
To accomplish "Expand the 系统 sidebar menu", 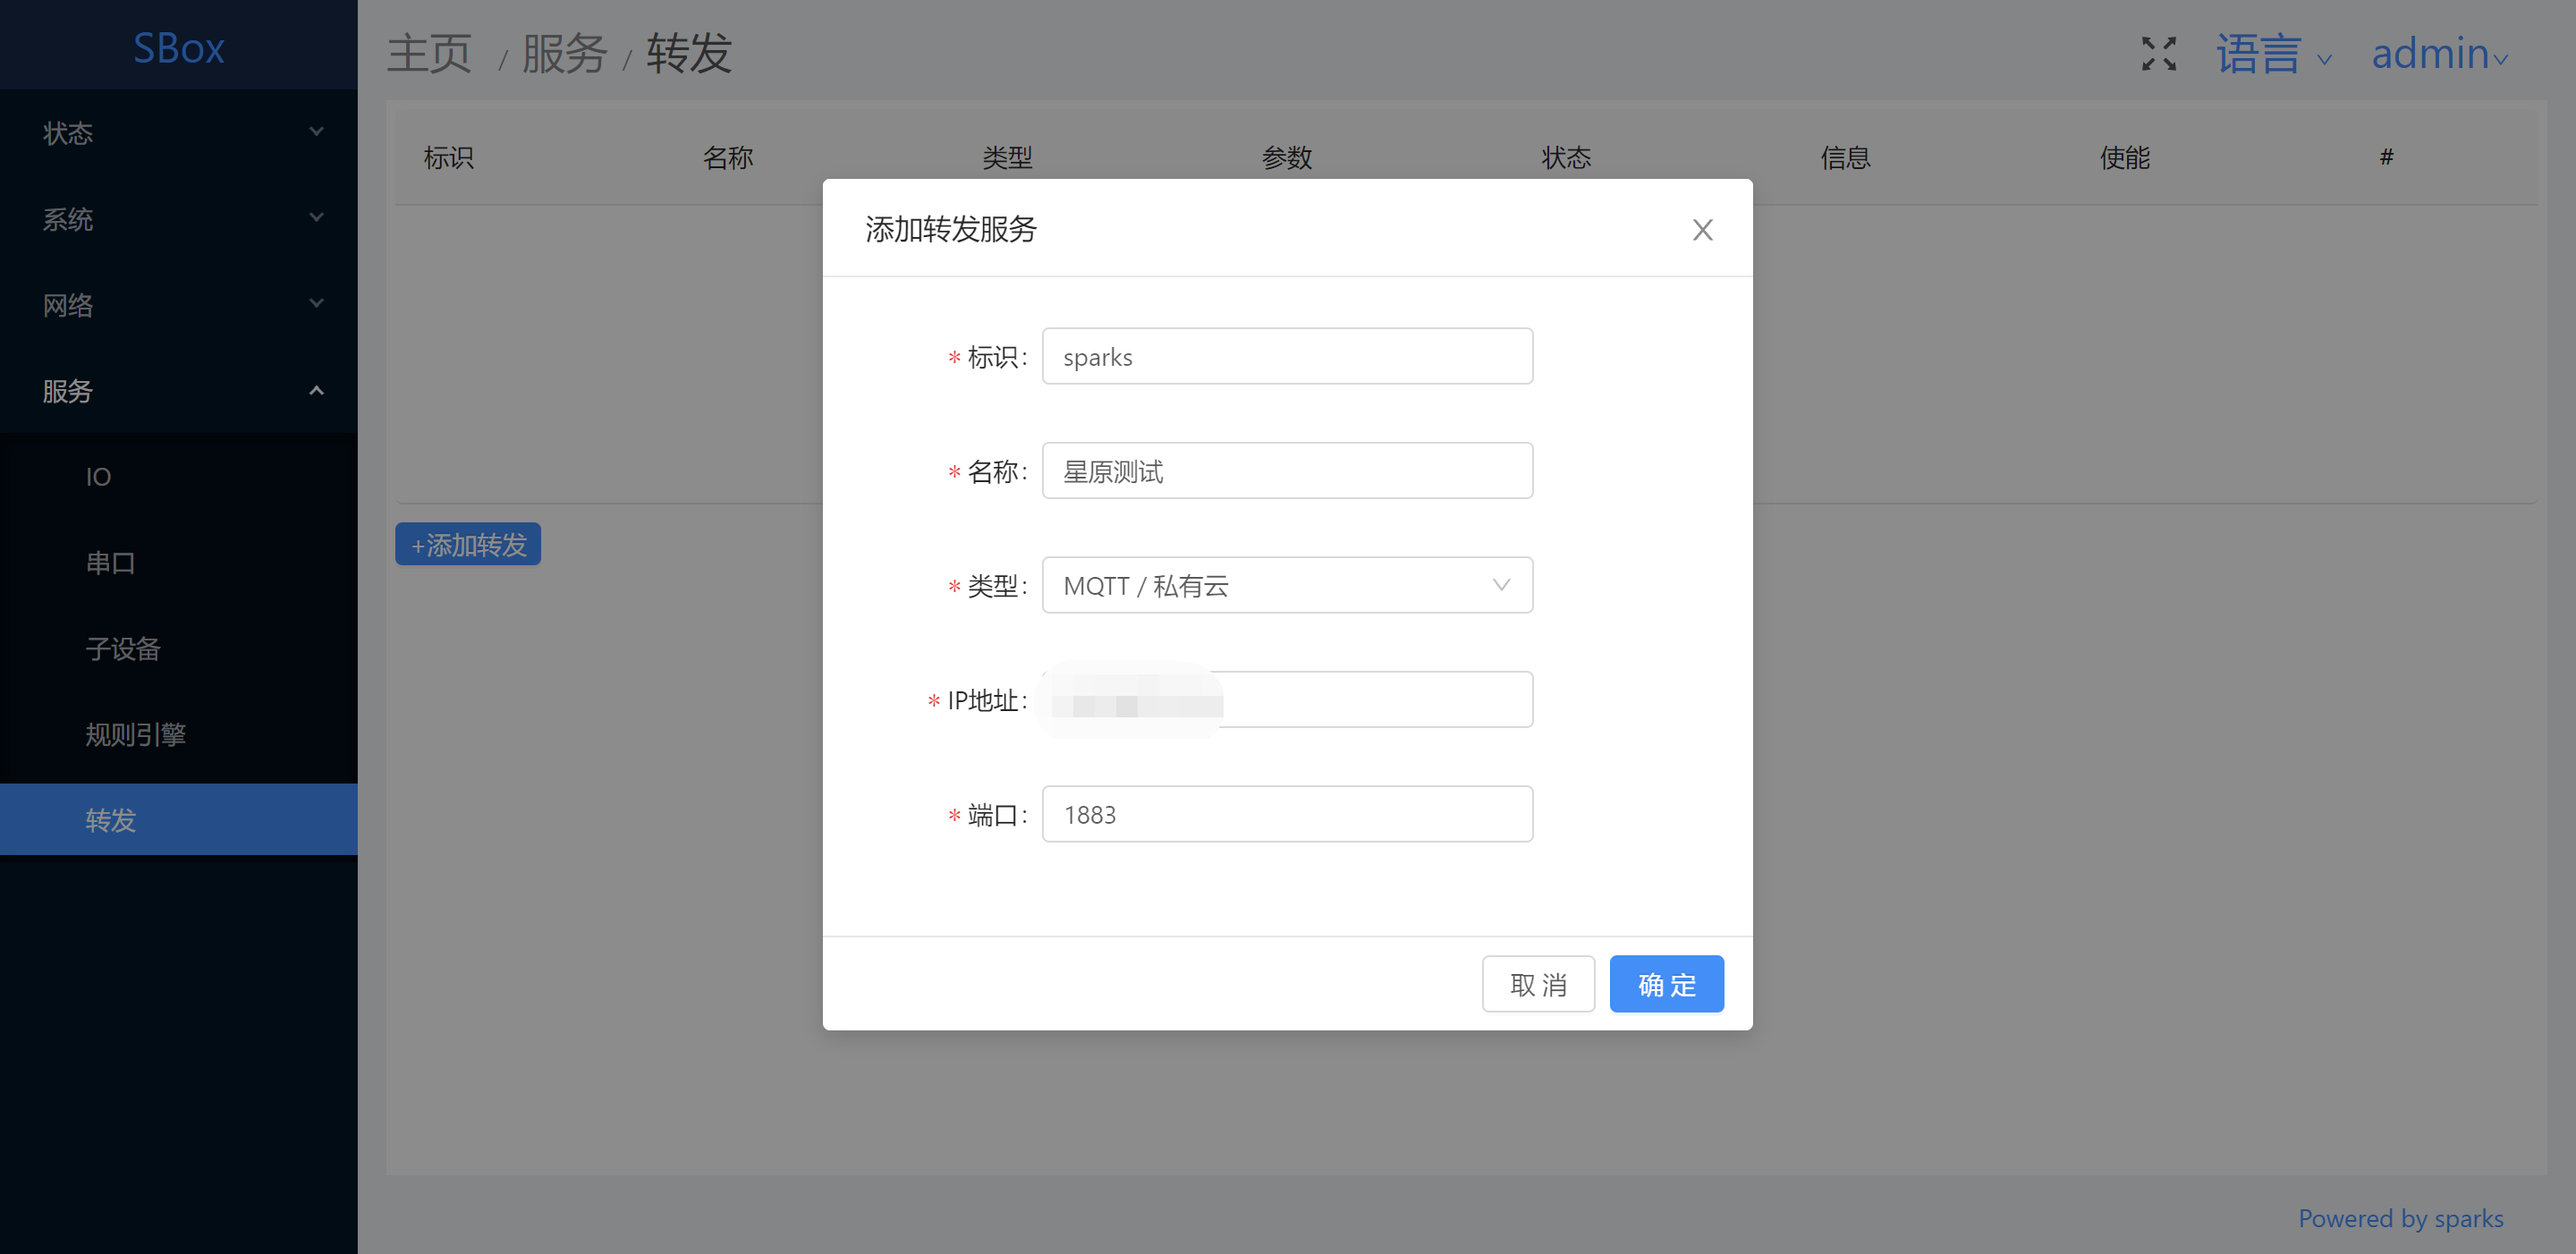I will tap(178, 219).
